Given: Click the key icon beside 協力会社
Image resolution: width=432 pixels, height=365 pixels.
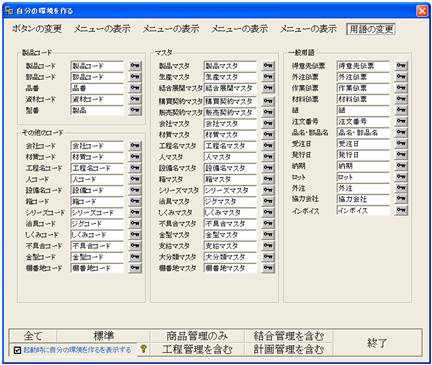Looking at the screenshot, I should pos(401,199).
